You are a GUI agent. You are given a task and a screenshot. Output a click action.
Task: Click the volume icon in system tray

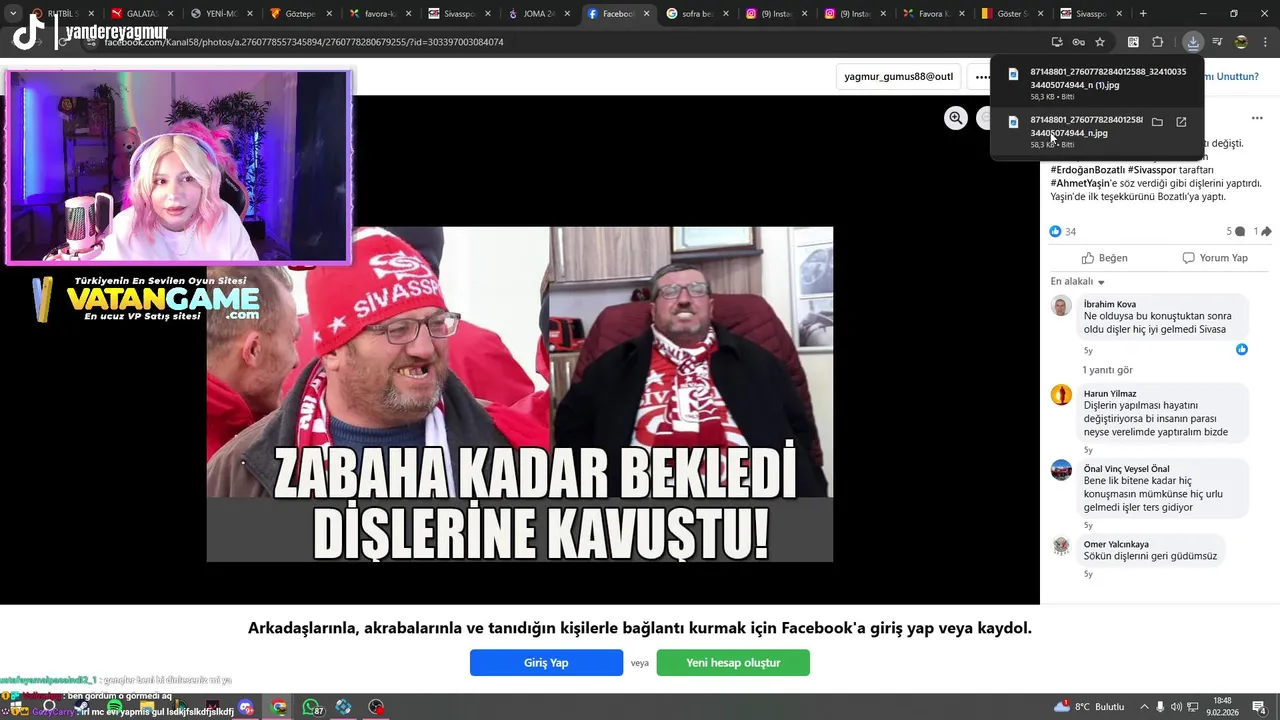click(1176, 707)
